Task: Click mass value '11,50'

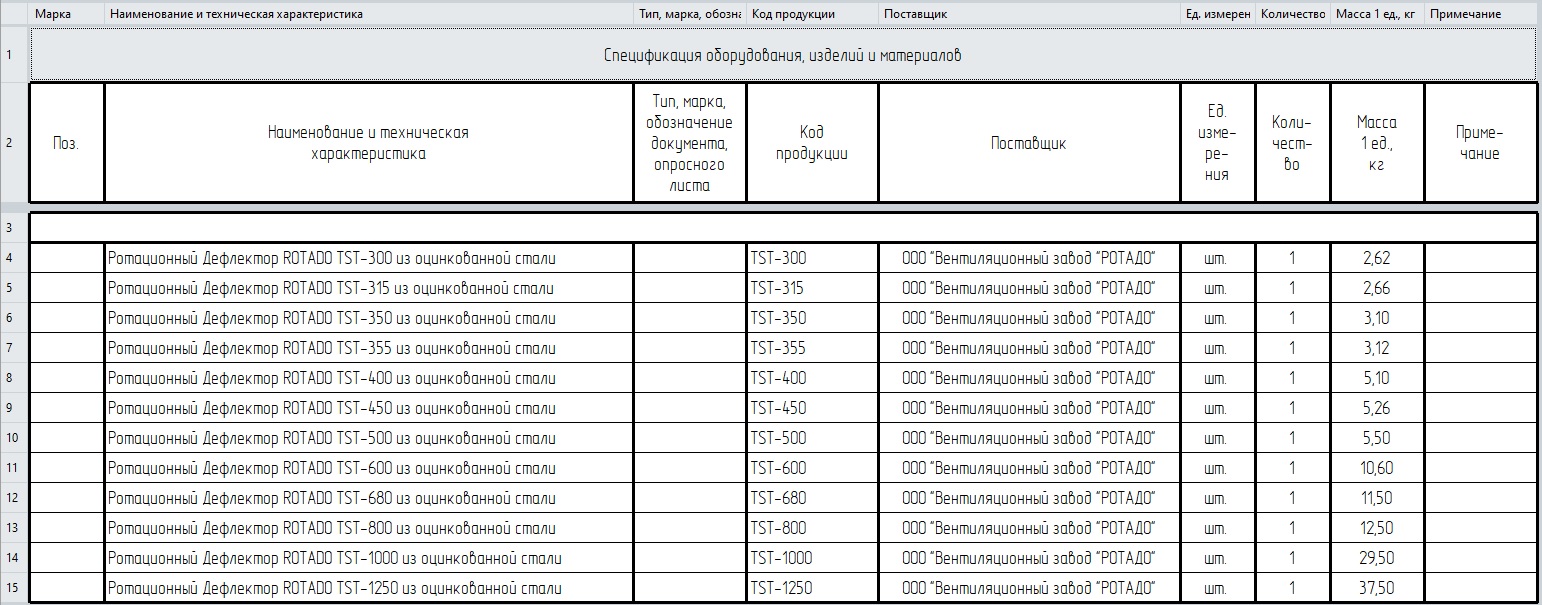Action: pos(1377,498)
